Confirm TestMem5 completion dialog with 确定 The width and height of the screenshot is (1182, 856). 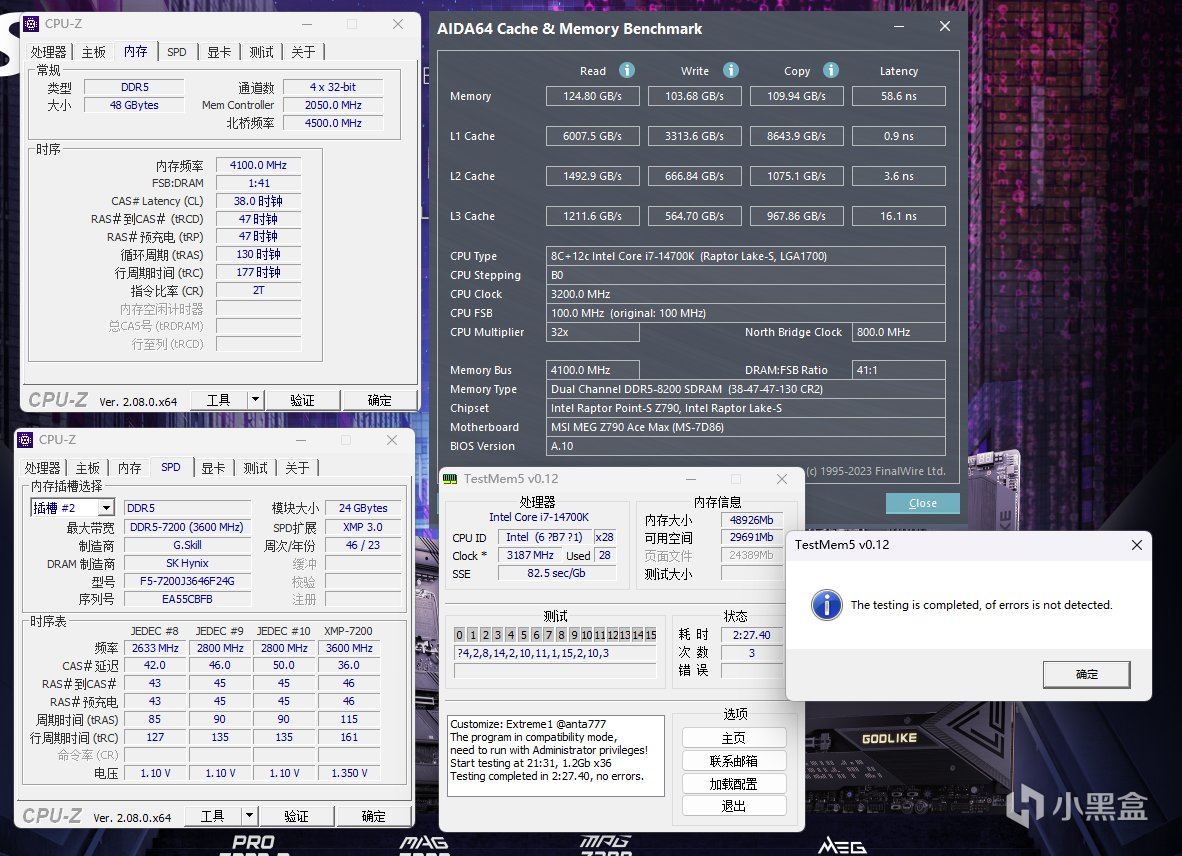pyautogui.click(x=1086, y=674)
